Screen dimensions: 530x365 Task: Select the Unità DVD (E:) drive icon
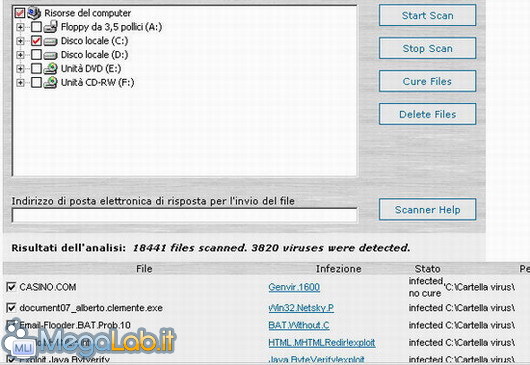coord(50,69)
